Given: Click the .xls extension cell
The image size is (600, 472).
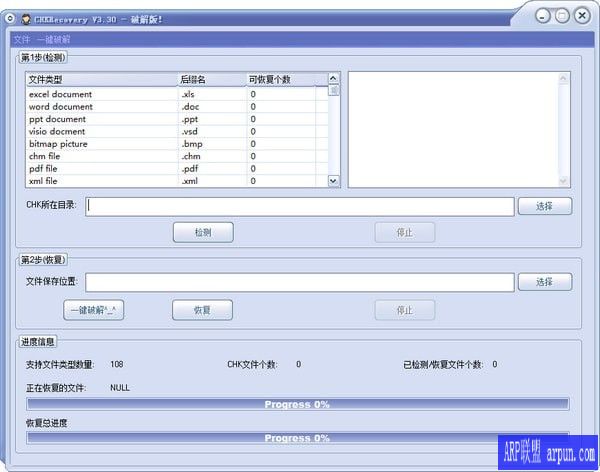Looking at the screenshot, I should tap(212, 94).
